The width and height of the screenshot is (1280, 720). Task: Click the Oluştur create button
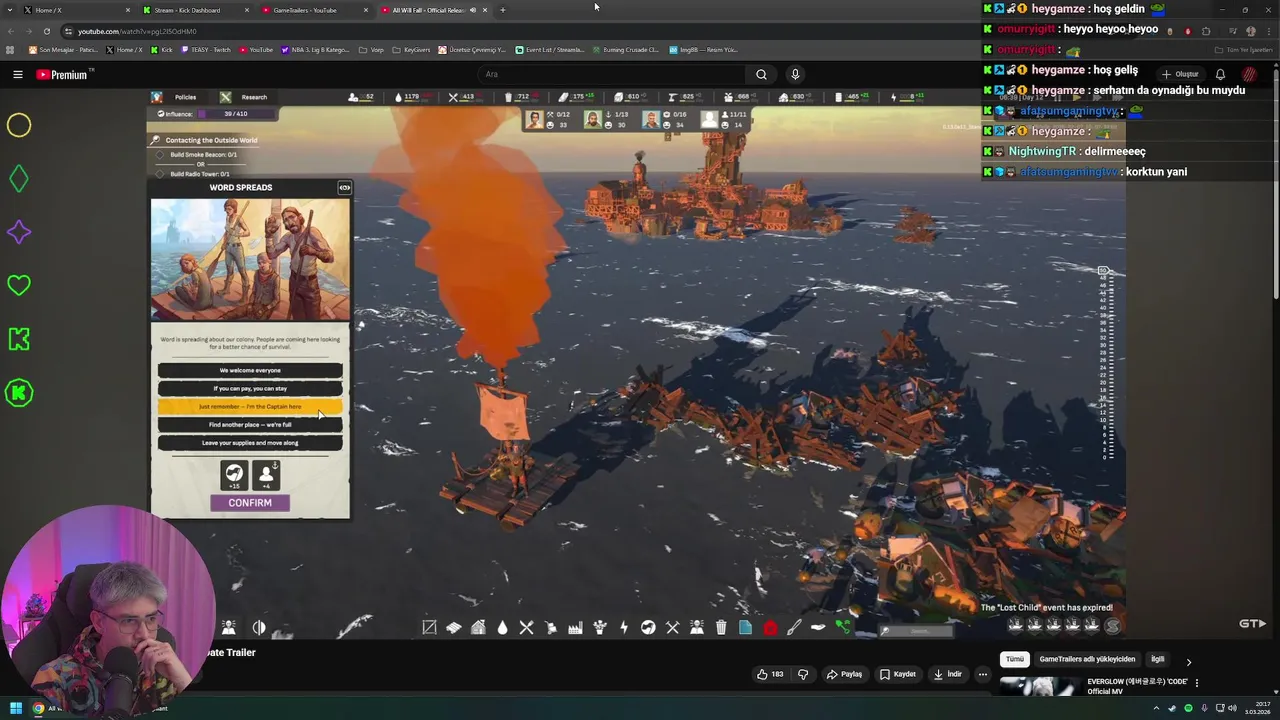point(1180,74)
